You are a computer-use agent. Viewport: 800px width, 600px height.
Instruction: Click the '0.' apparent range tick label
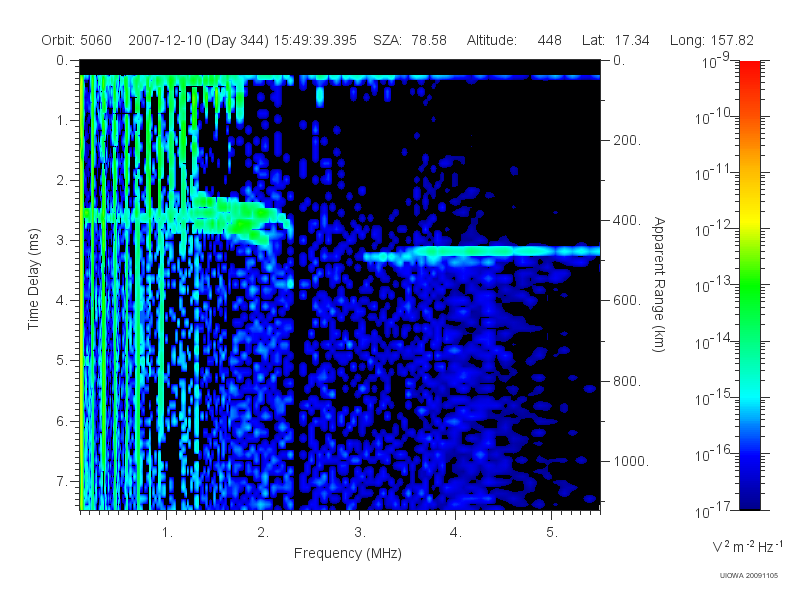(x=619, y=60)
